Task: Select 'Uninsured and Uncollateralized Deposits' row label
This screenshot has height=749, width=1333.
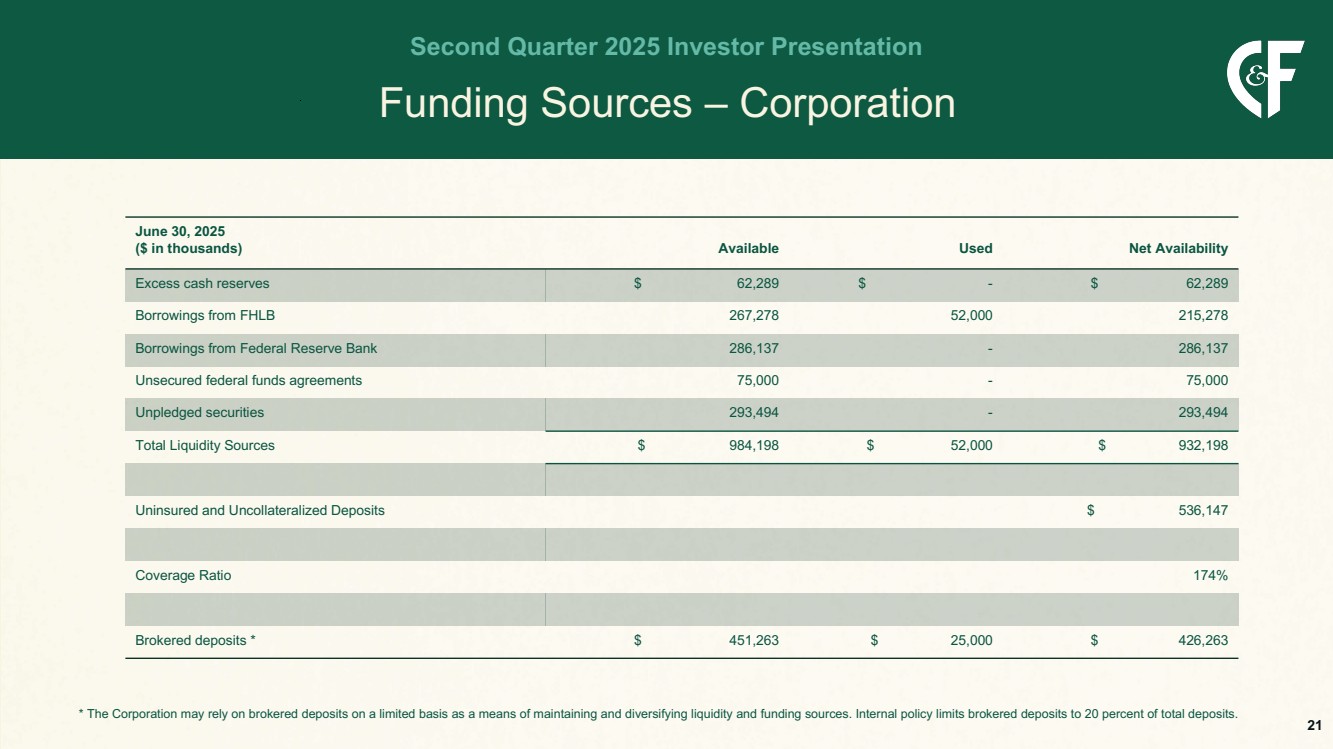Action: pos(260,510)
